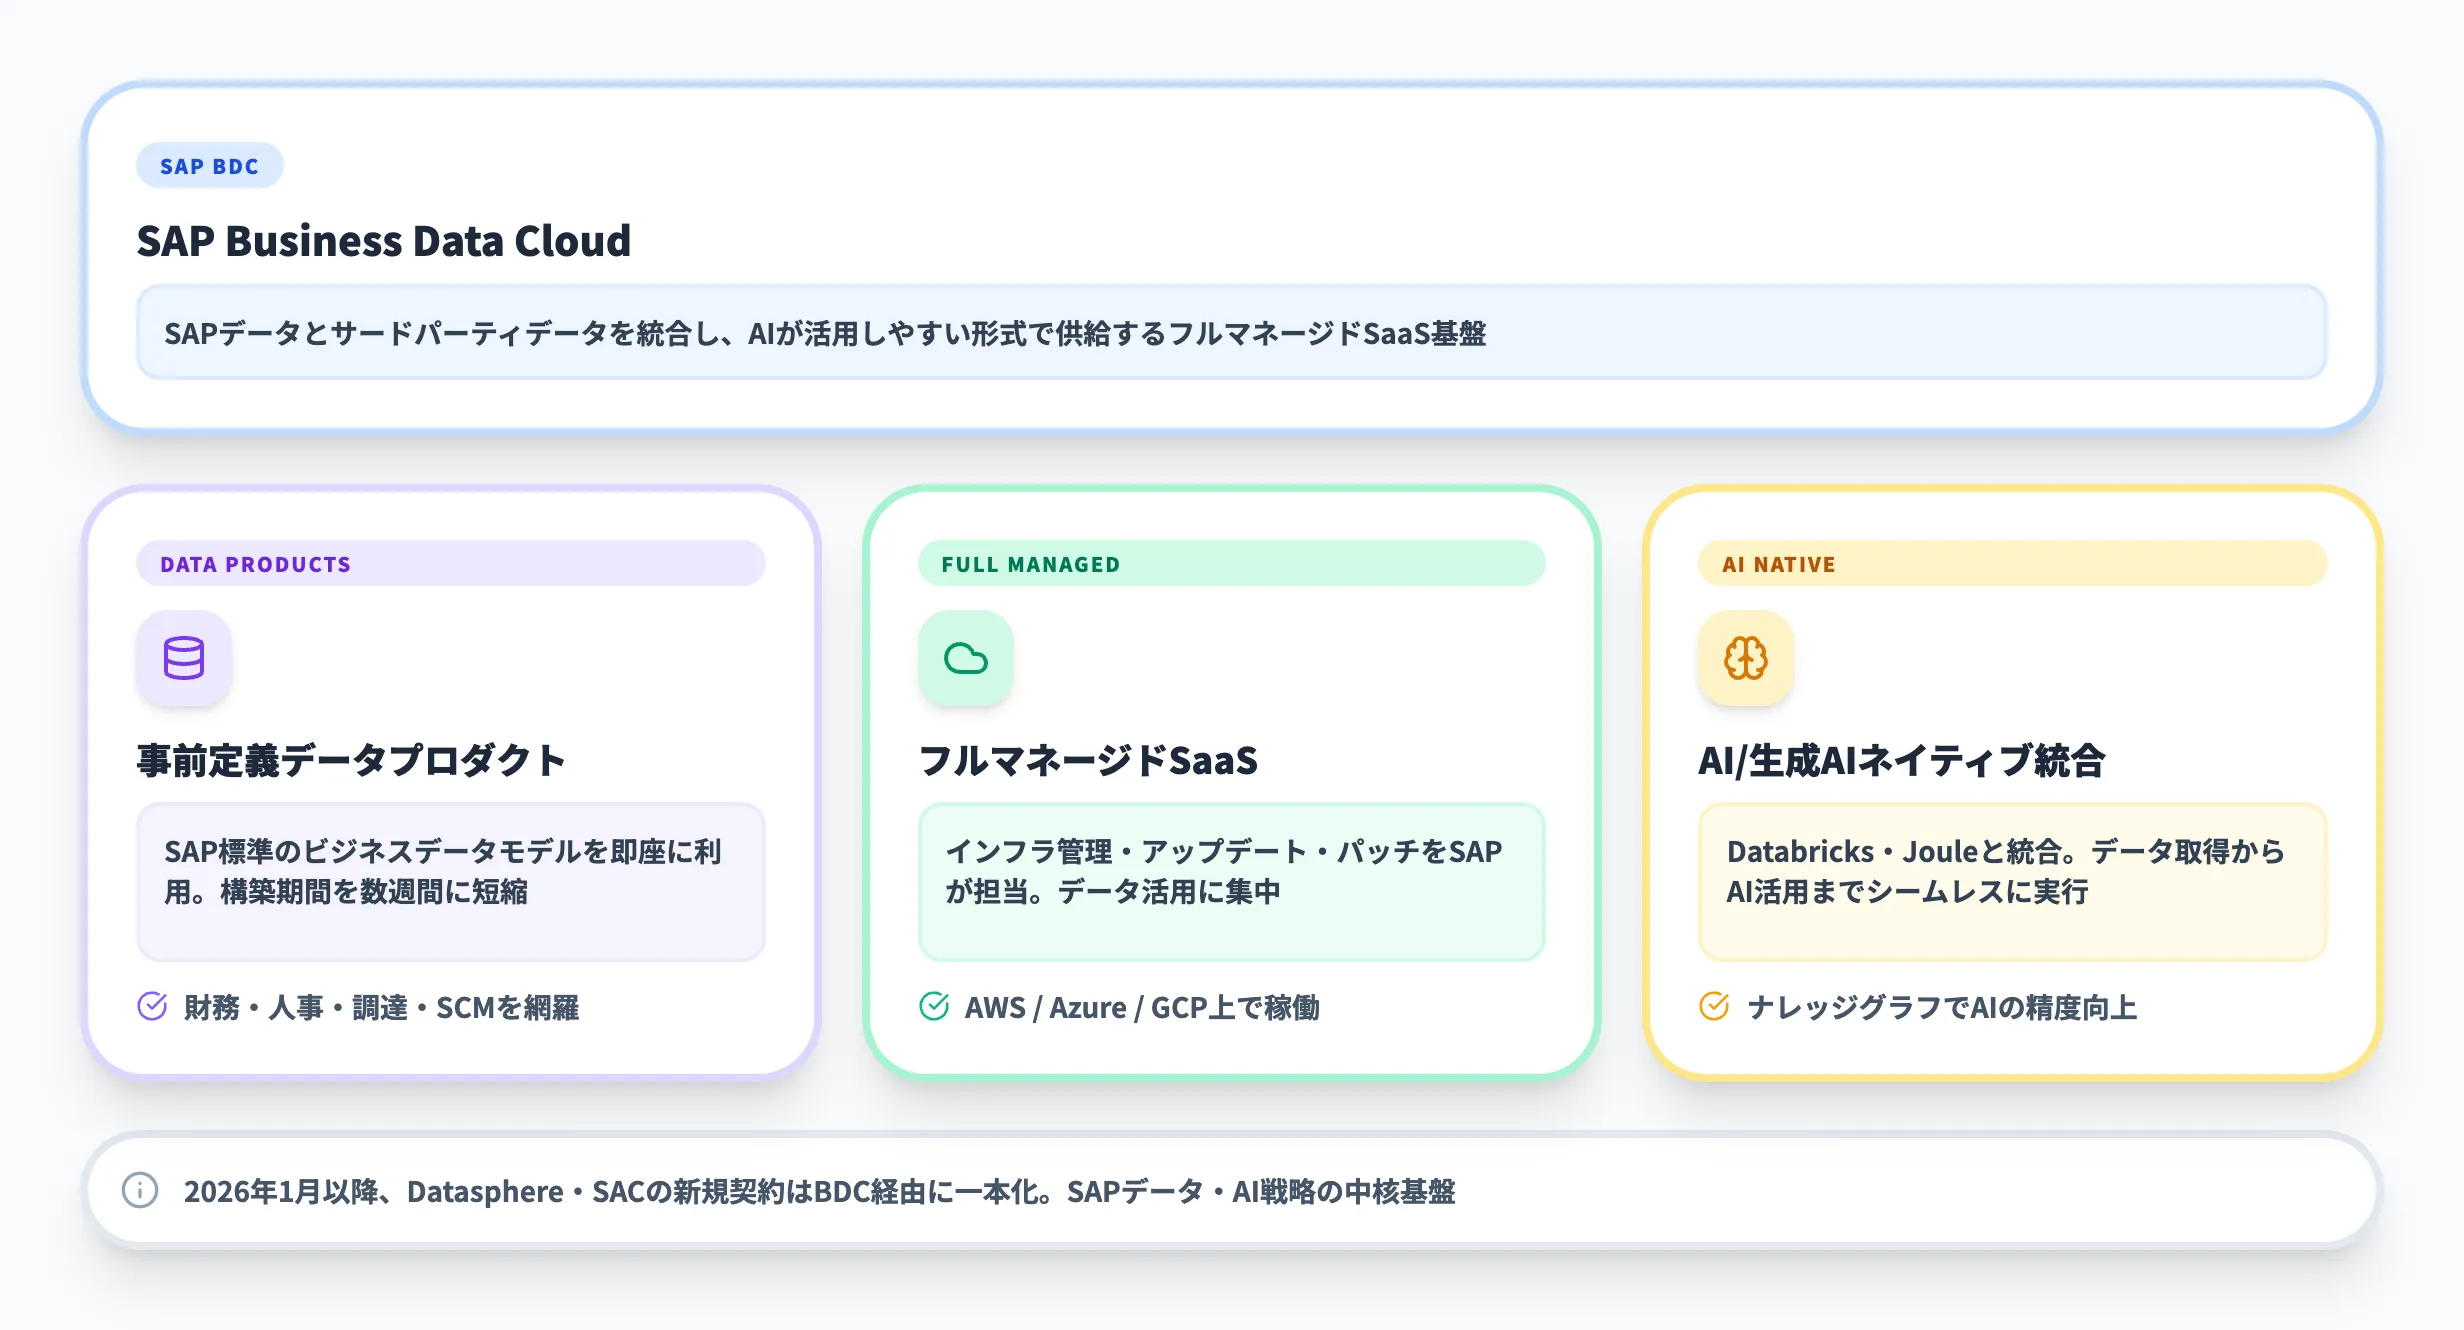The height and width of the screenshot is (1330, 2464).
Task: Select the purple checkmark beside 財務・人事・調達・SCMを網羅
Action: (x=151, y=1008)
